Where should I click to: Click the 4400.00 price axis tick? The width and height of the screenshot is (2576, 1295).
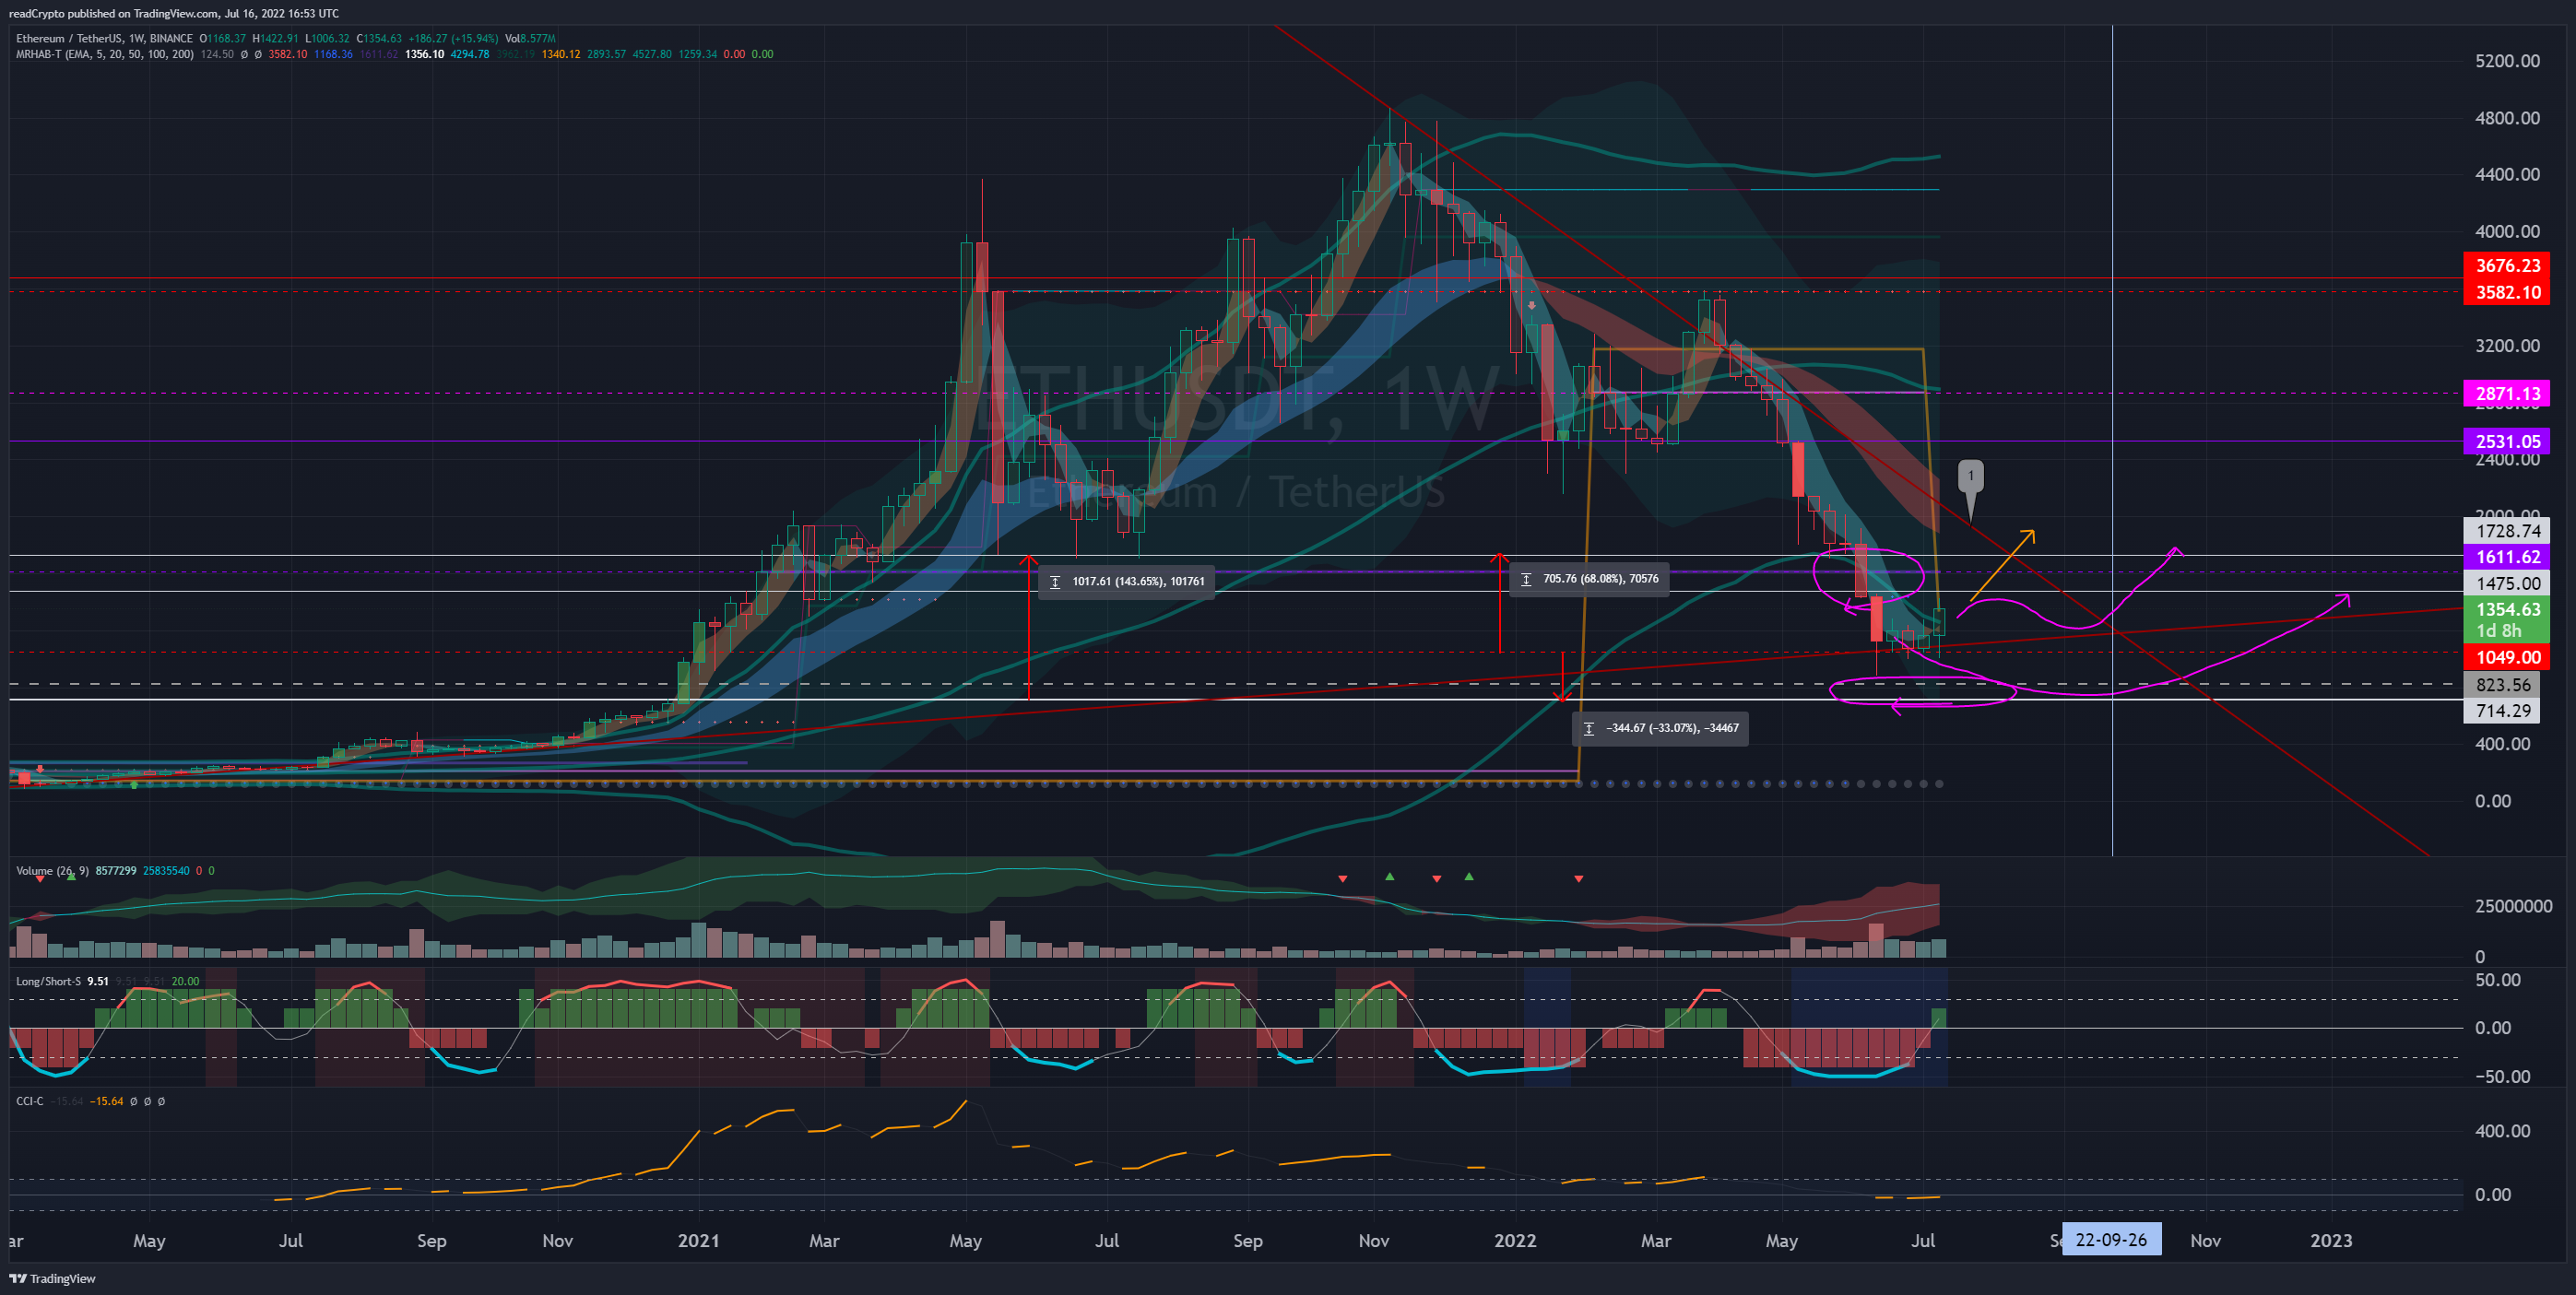[2506, 175]
